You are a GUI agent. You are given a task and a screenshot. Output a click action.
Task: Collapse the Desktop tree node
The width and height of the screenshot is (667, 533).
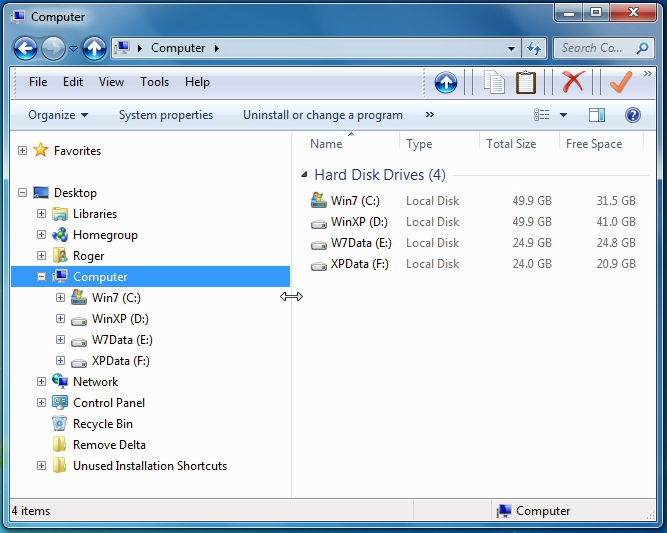pyautogui.click(x=23, y=193)
